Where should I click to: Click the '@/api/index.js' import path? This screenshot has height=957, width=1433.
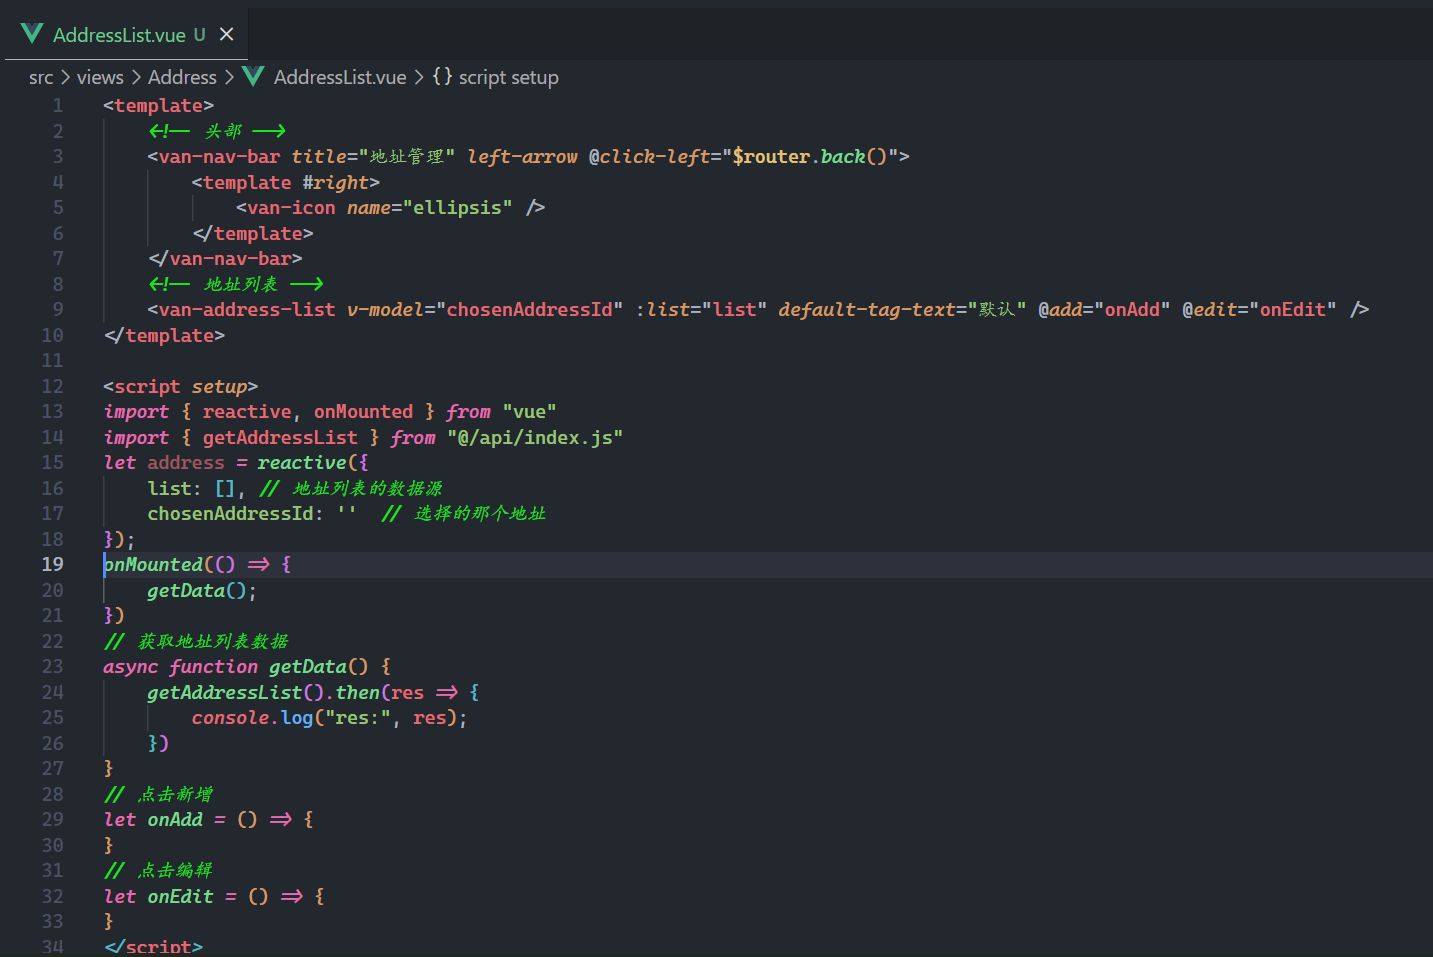coord(535,438)
